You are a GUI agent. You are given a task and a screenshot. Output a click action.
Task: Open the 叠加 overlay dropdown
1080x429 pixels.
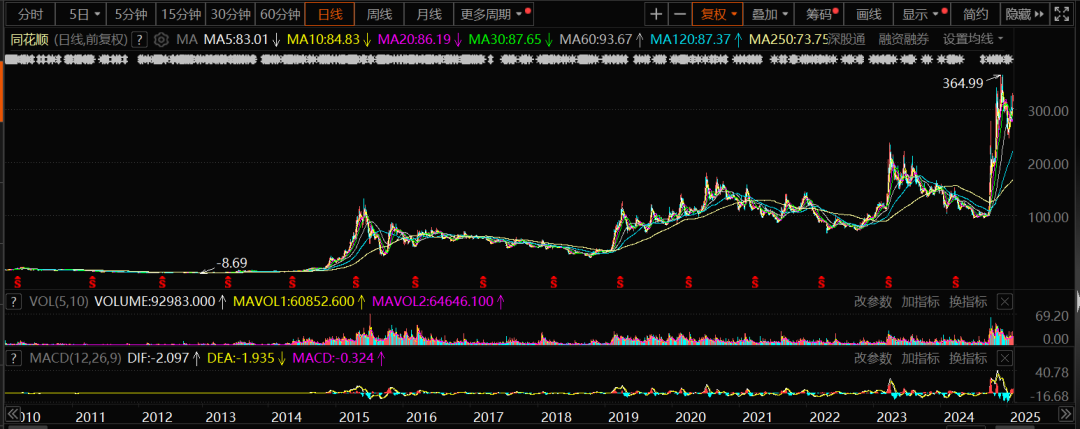768,14
